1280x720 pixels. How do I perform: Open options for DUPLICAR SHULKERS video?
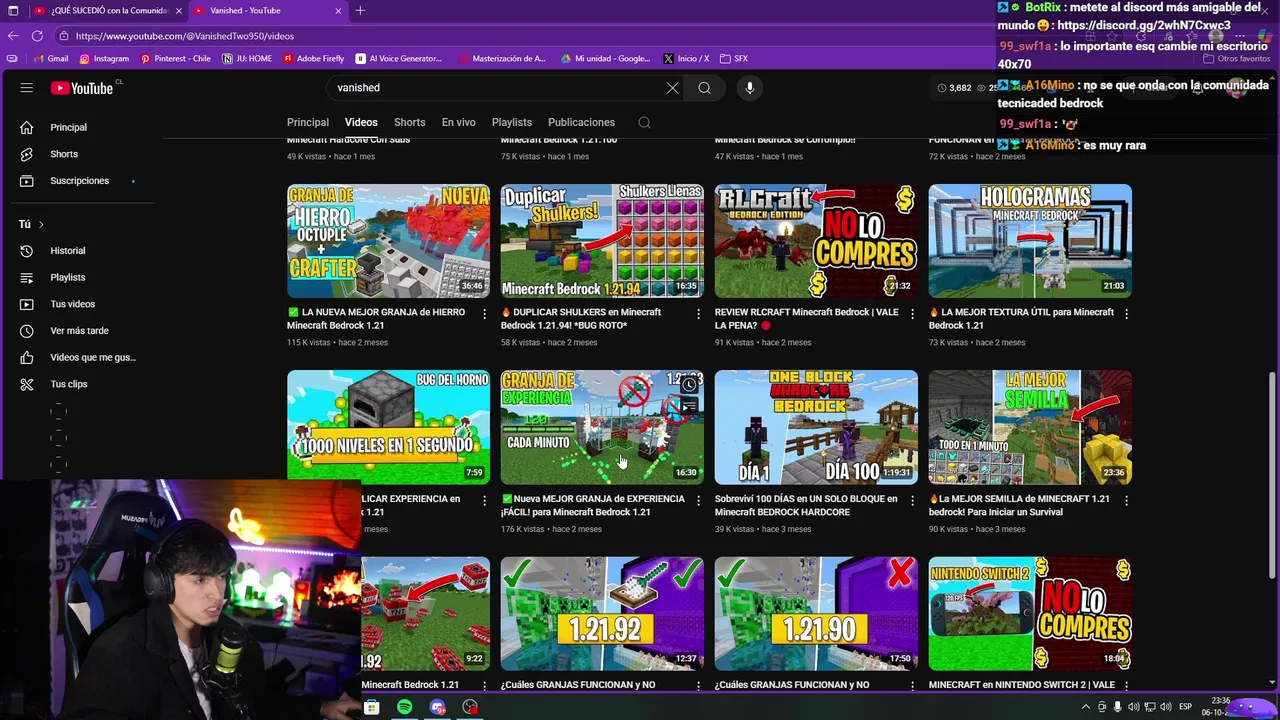point(699,313)
